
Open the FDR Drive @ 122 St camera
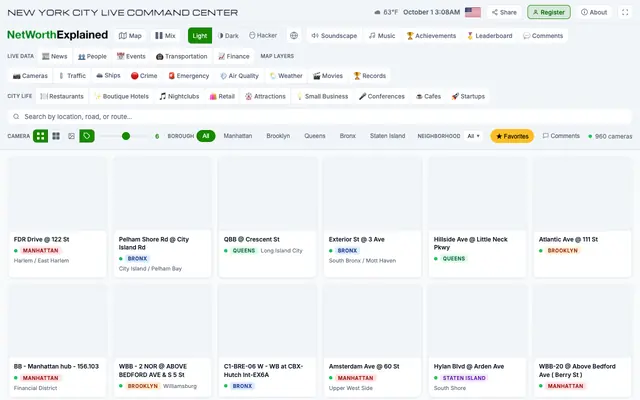58,217
